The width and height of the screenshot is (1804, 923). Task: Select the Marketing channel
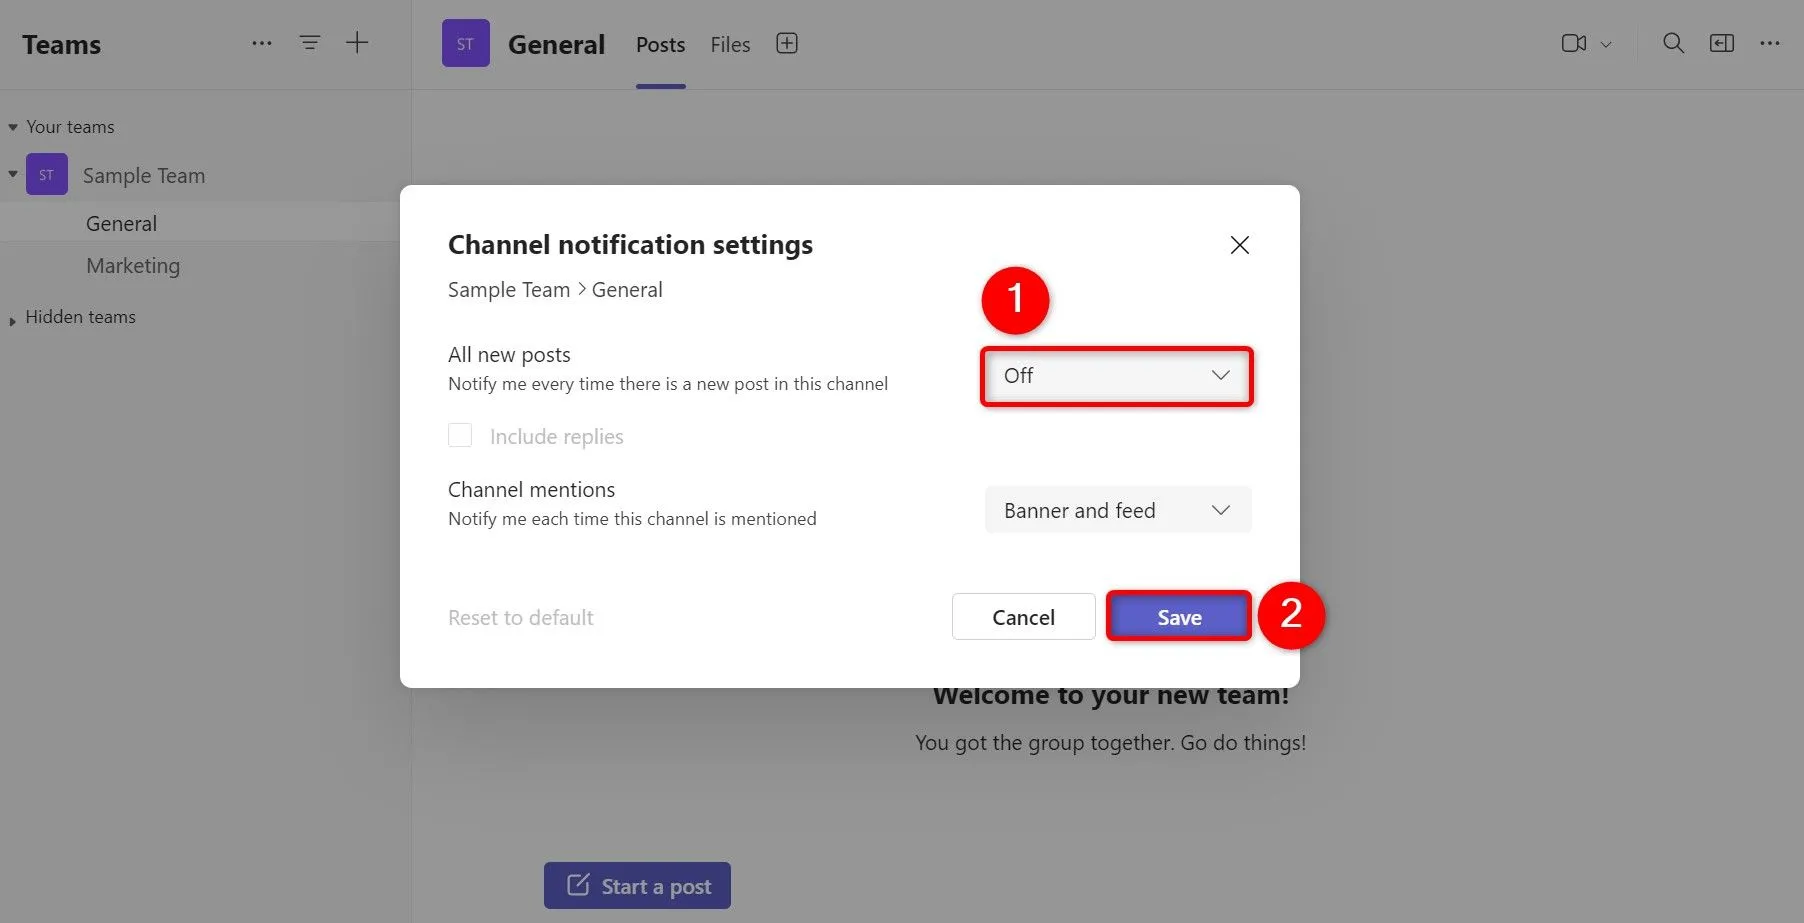point(132,265)
